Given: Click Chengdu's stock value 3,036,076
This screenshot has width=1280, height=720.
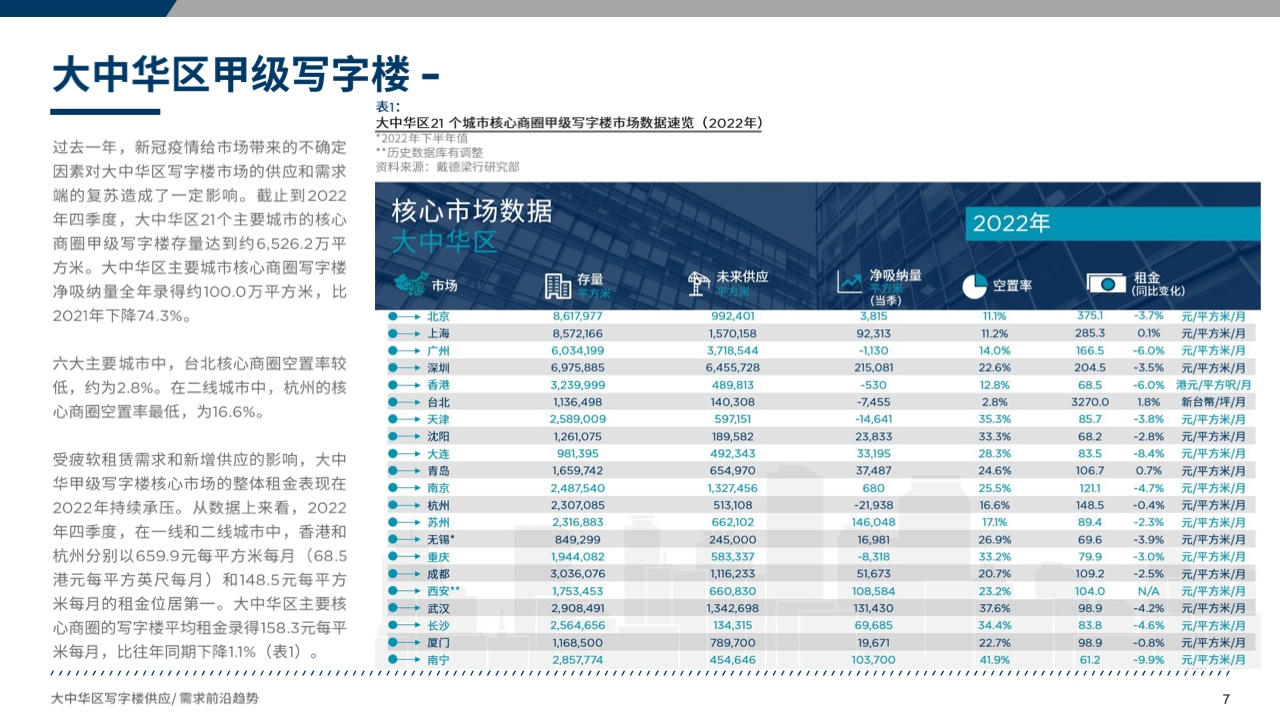Looking at the screenshot, I should (x=578, y=574).
